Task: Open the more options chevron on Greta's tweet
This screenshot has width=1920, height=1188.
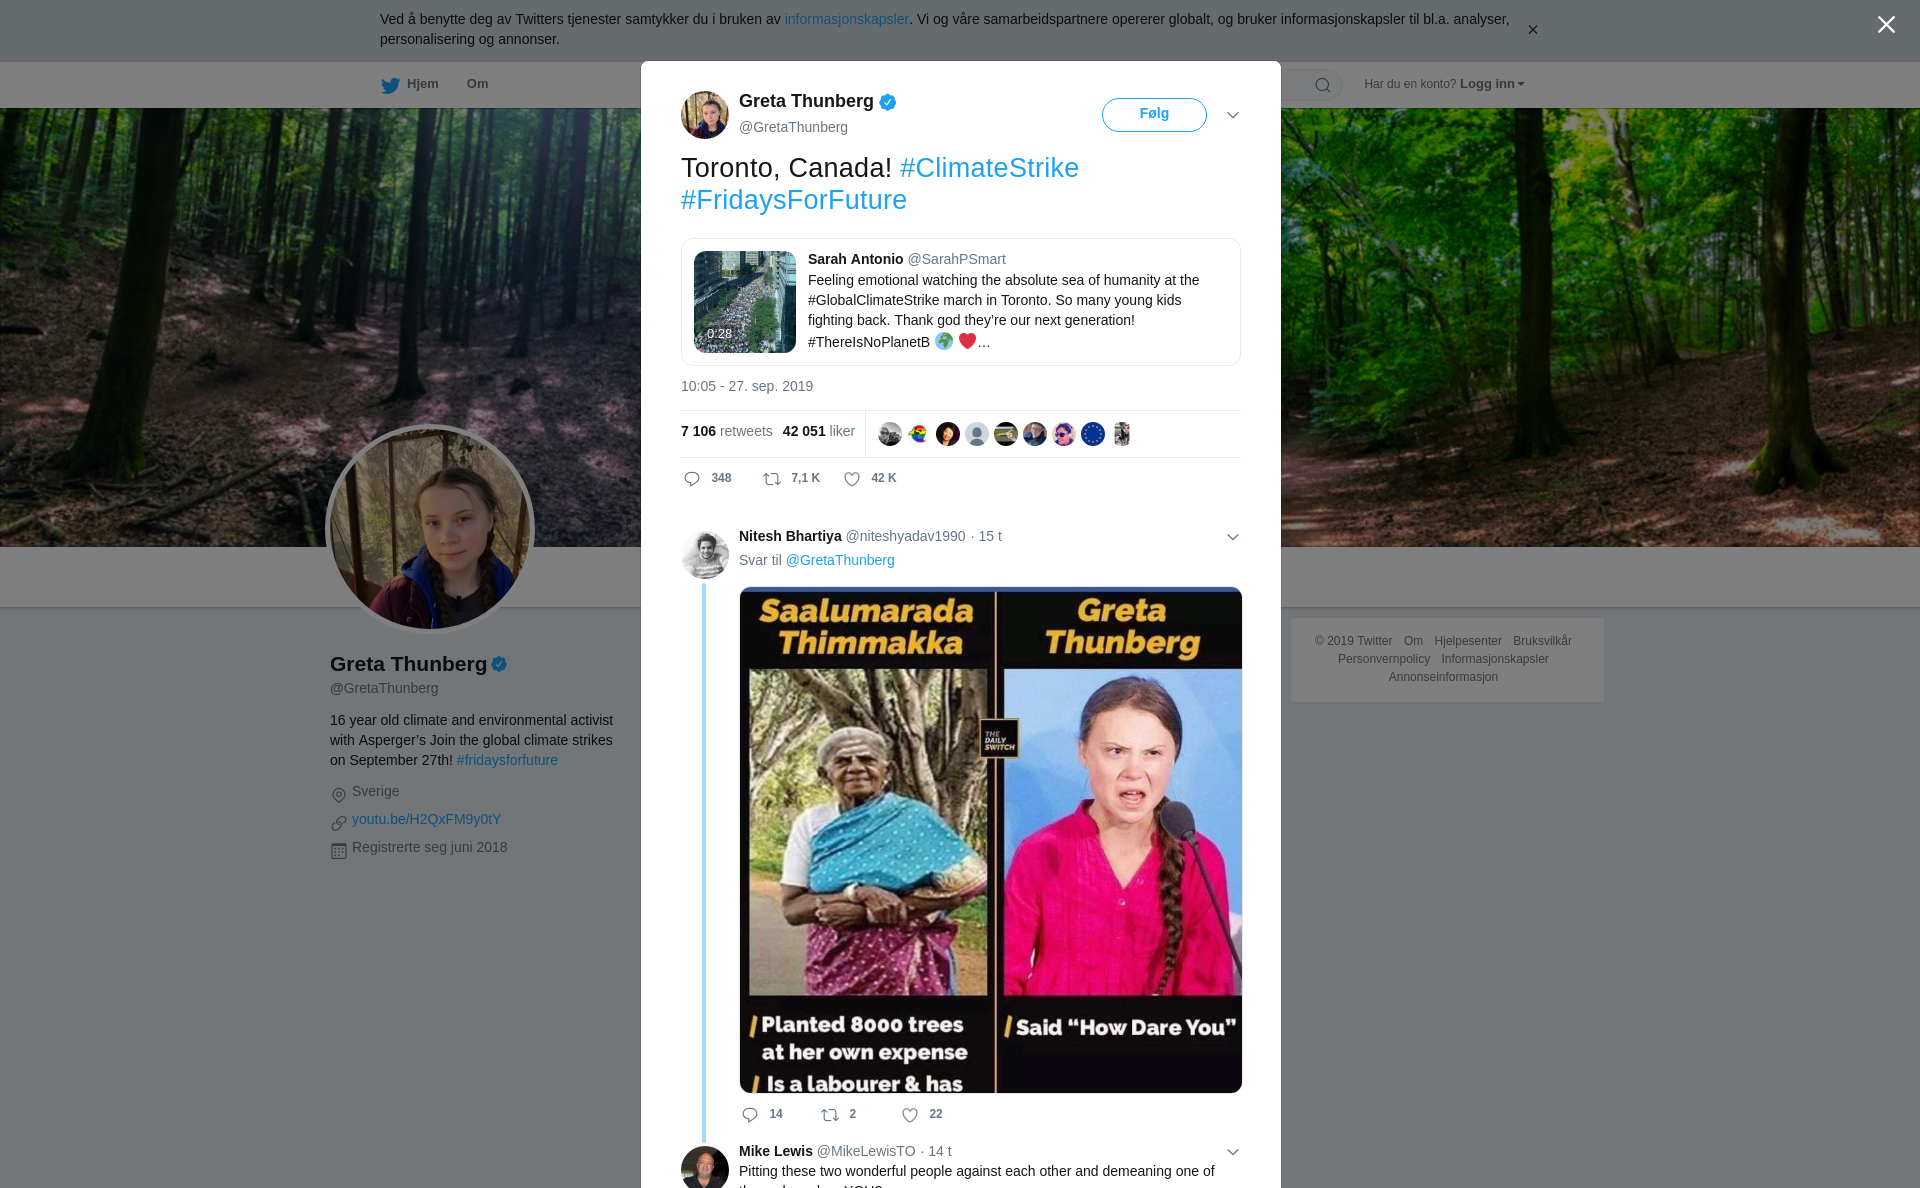Action: tap(1233, 115)
